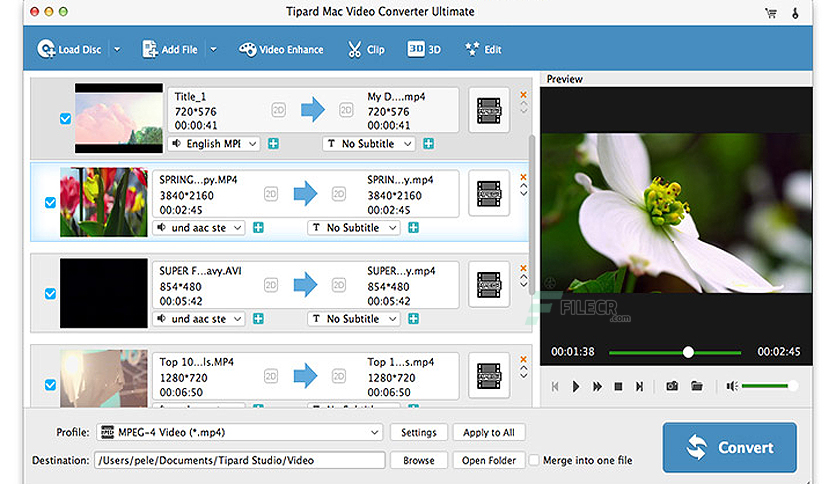
Task: Open output format for SUPER F row
Action: click(489, 285)
